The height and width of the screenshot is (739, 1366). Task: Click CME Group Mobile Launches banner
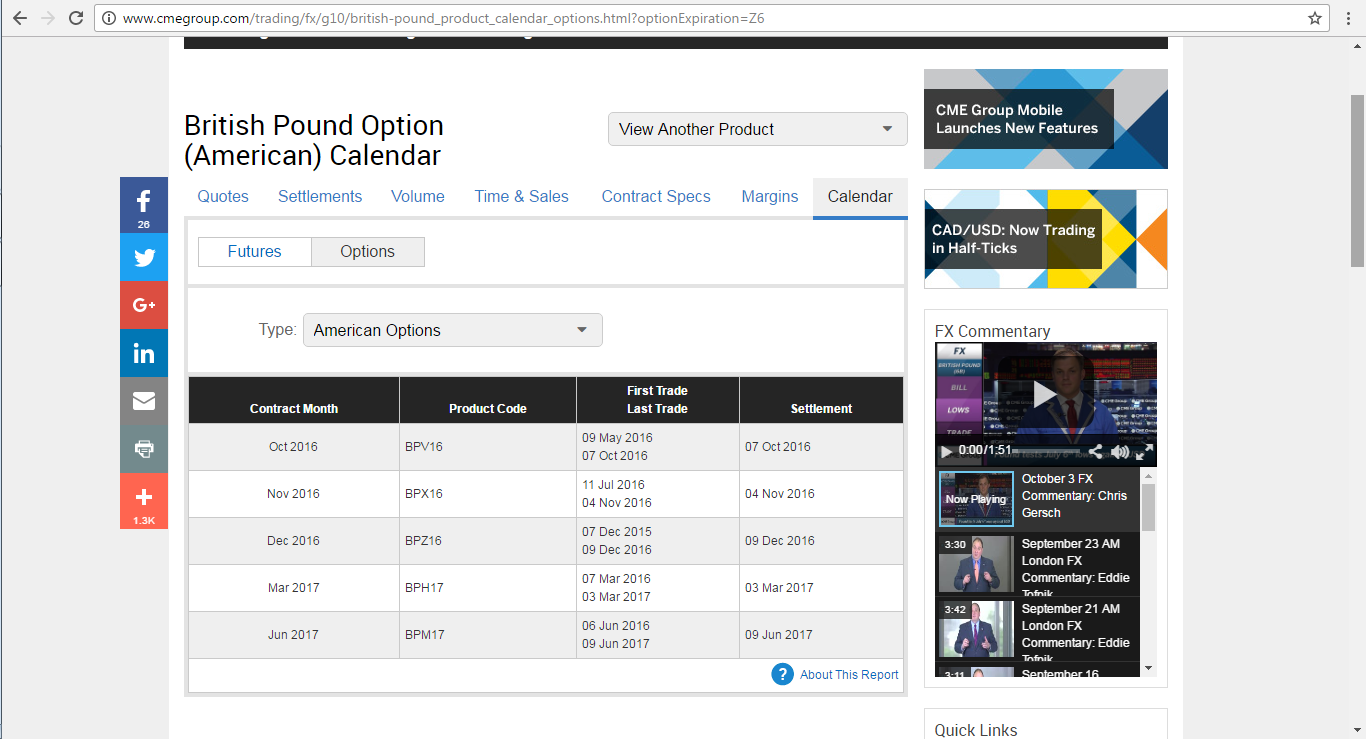coord(1046,119)
